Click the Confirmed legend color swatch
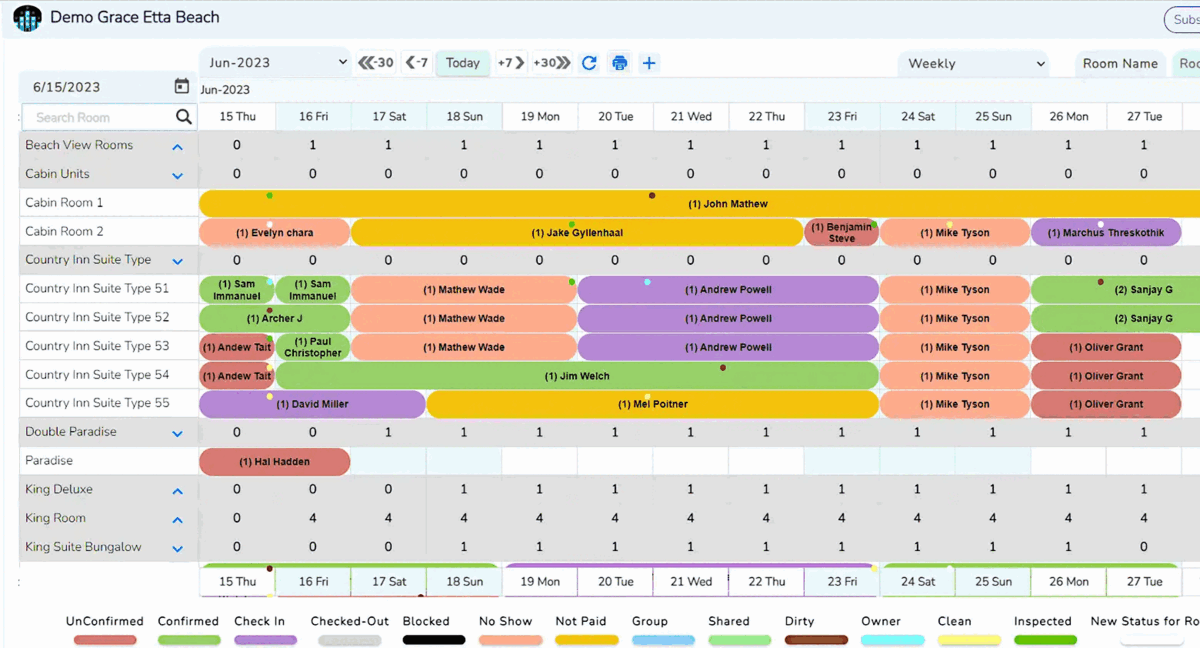 point(188,638)
